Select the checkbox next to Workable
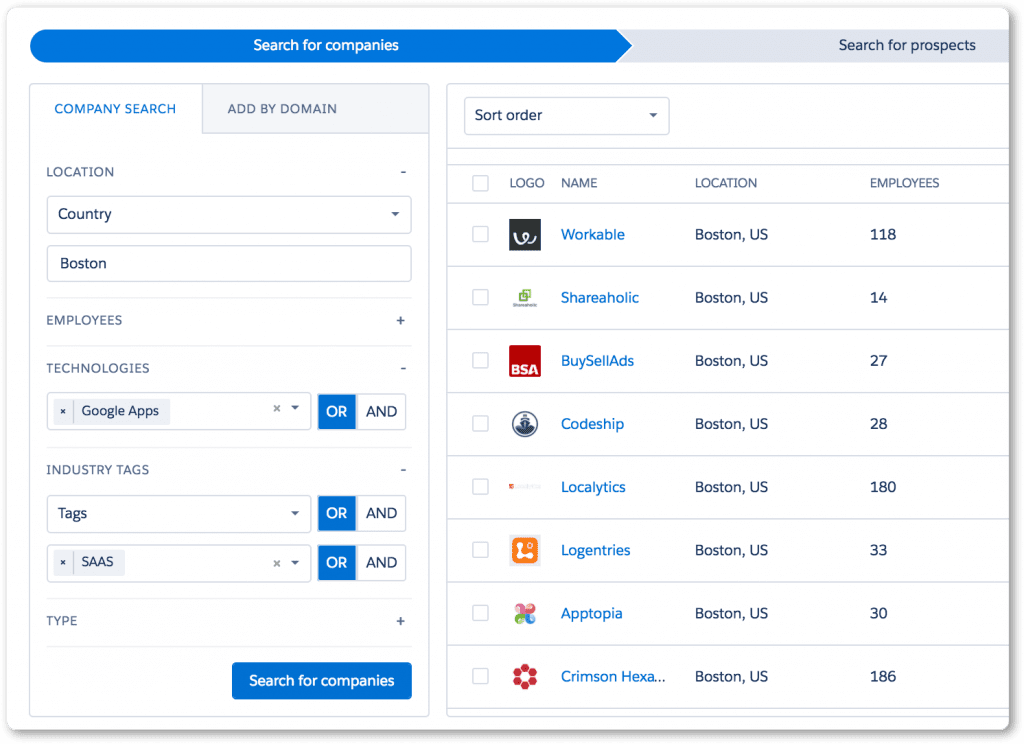The image size is (1024, 744). [480, 234]
